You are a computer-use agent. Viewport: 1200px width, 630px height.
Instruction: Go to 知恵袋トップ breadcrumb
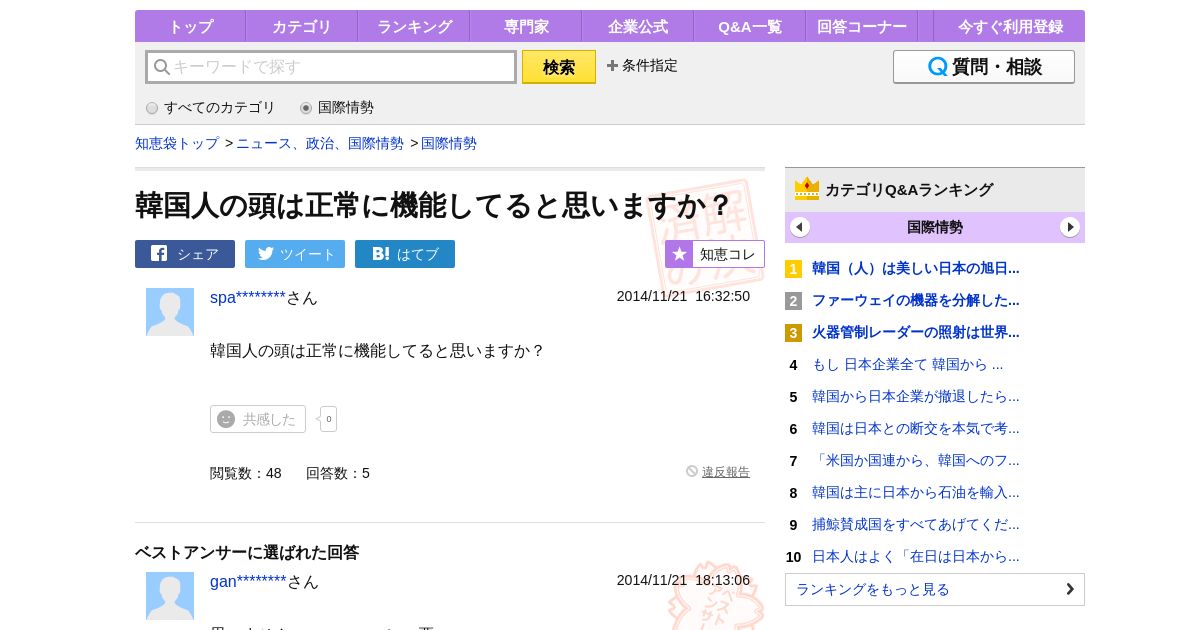coord(177,143)
